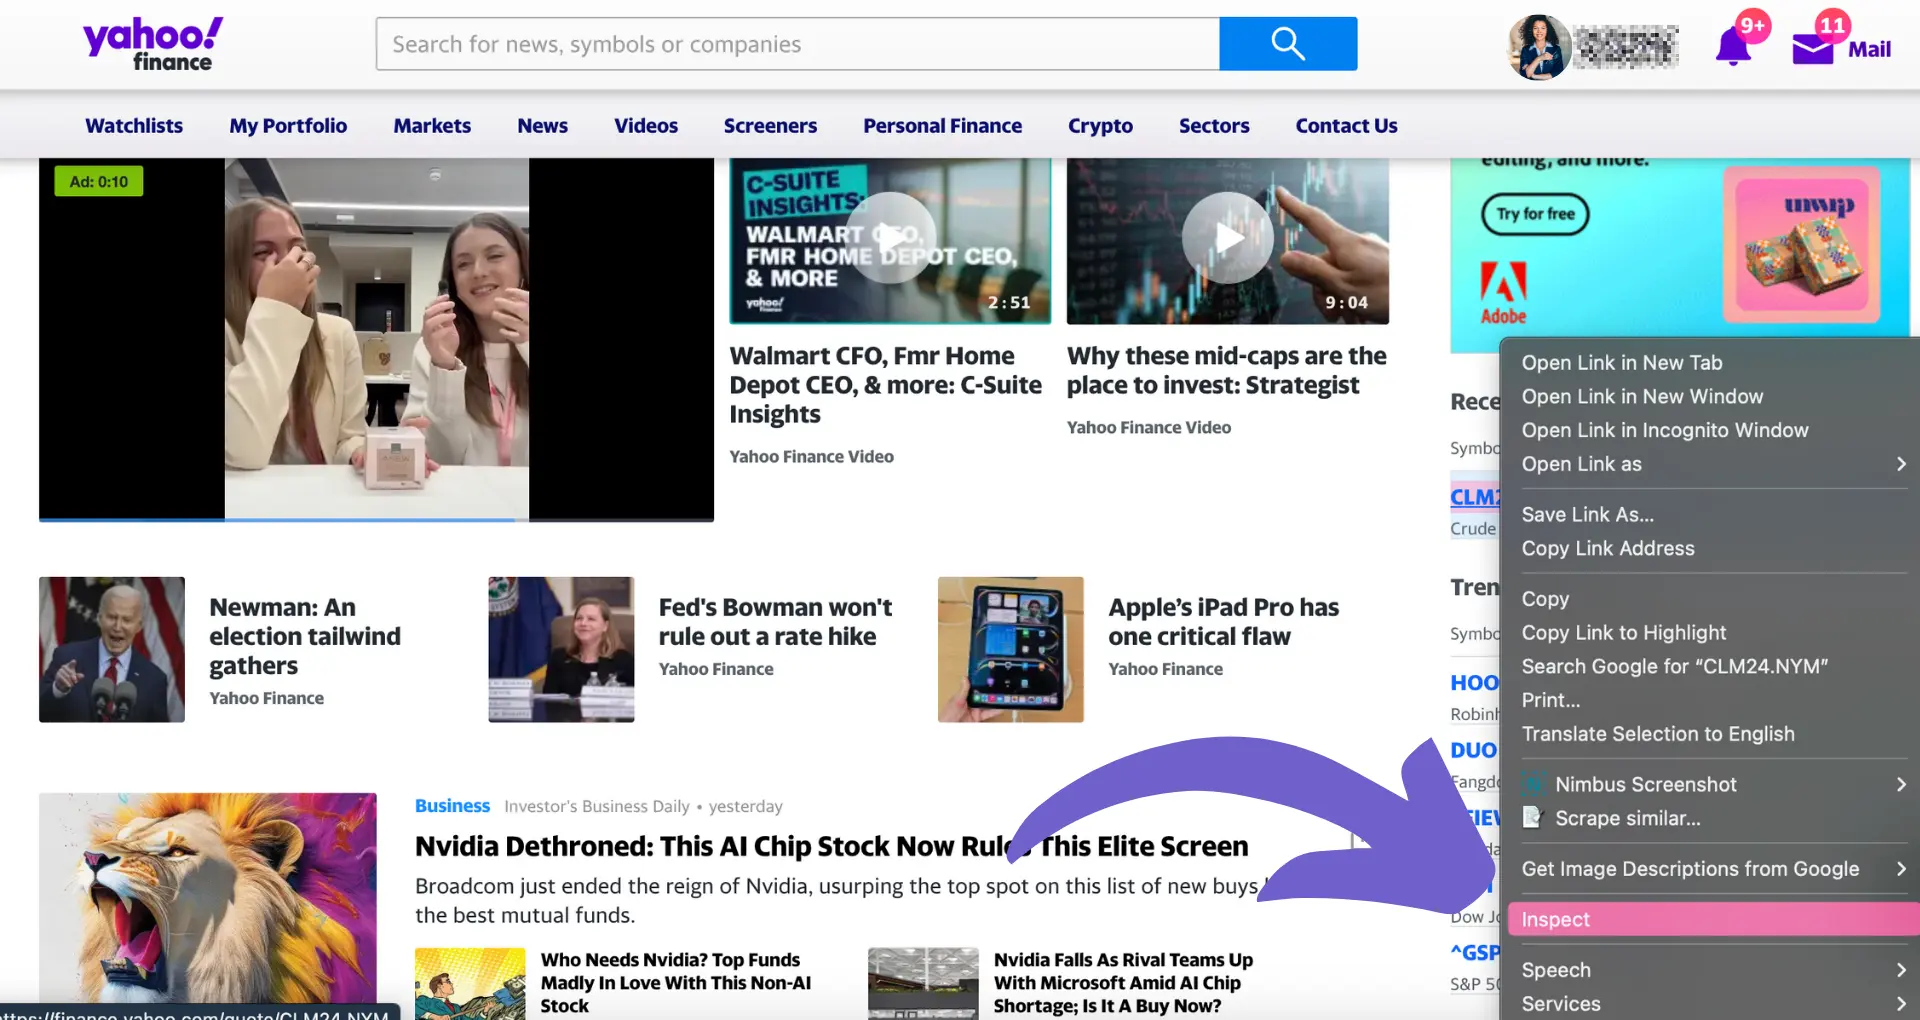Open the mid-caps Strategist headline
Image resolution: width=1920 pixels, height=1020 pixels.
point(1226,370)
